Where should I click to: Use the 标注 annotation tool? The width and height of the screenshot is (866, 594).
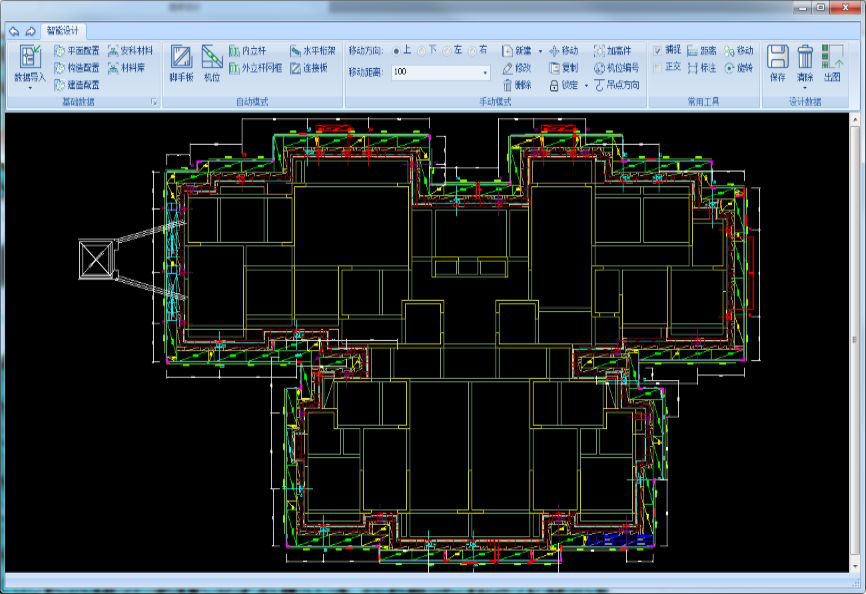[701, 68]
